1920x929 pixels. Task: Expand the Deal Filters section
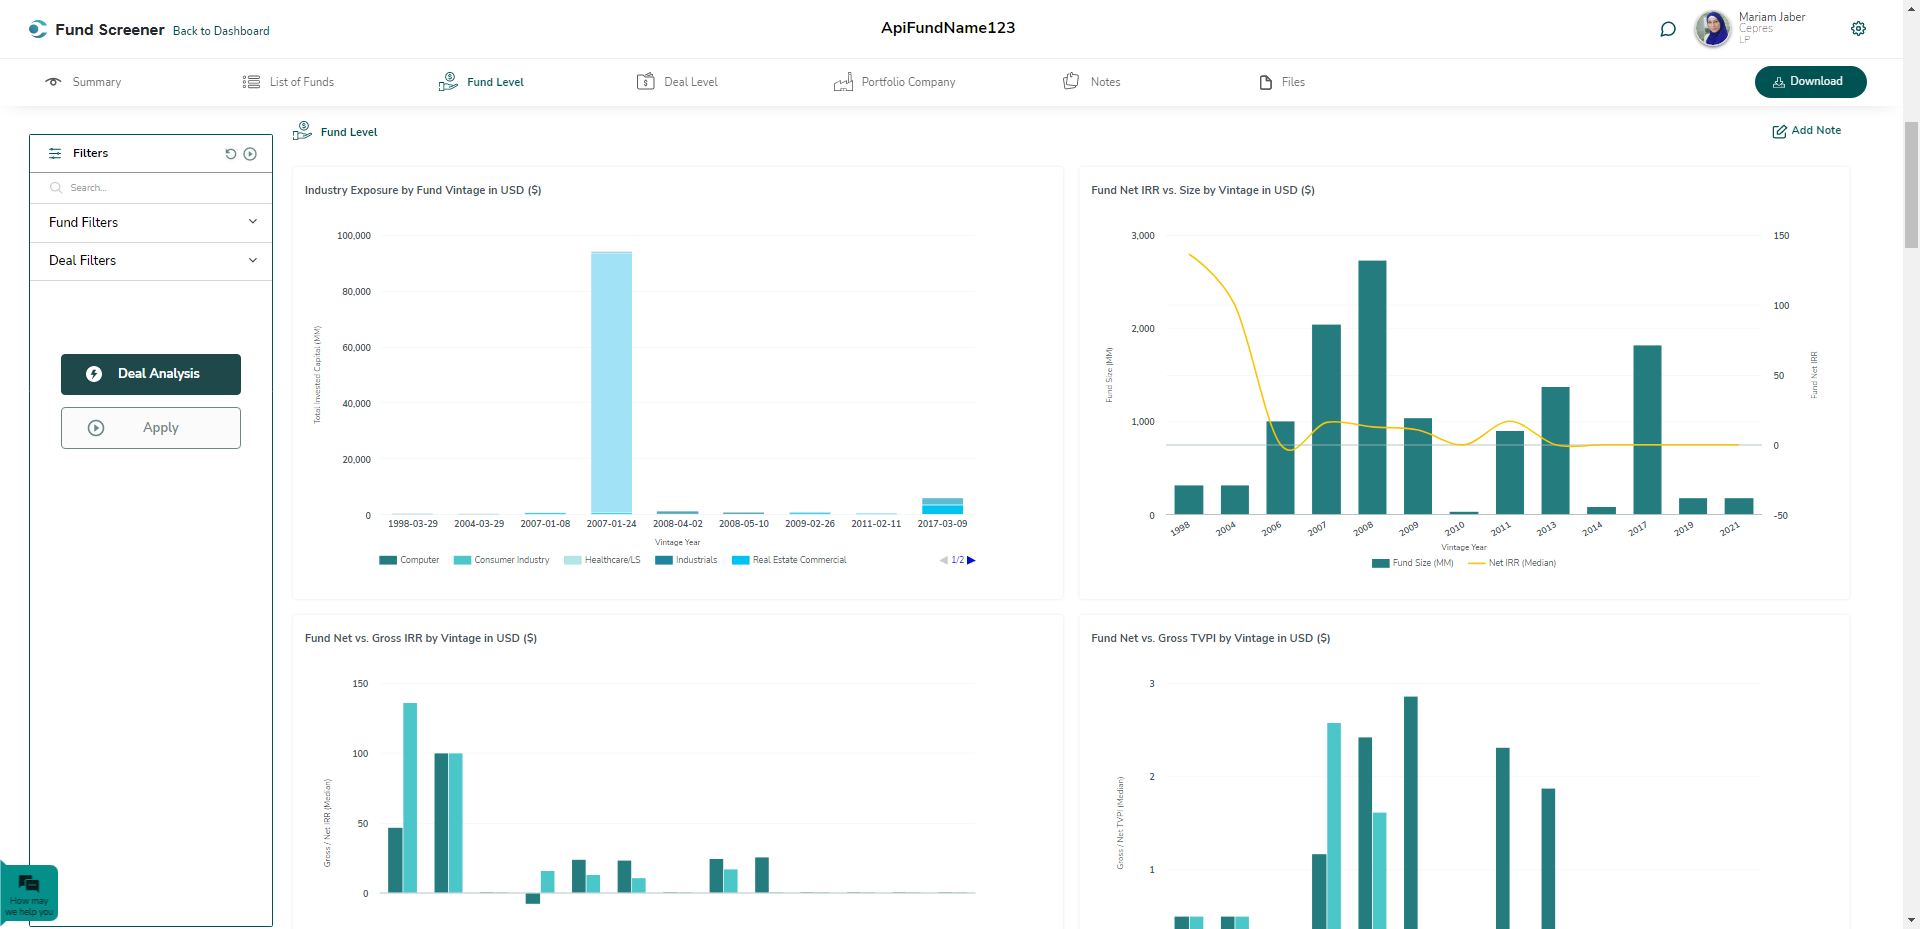coord(151,261)
